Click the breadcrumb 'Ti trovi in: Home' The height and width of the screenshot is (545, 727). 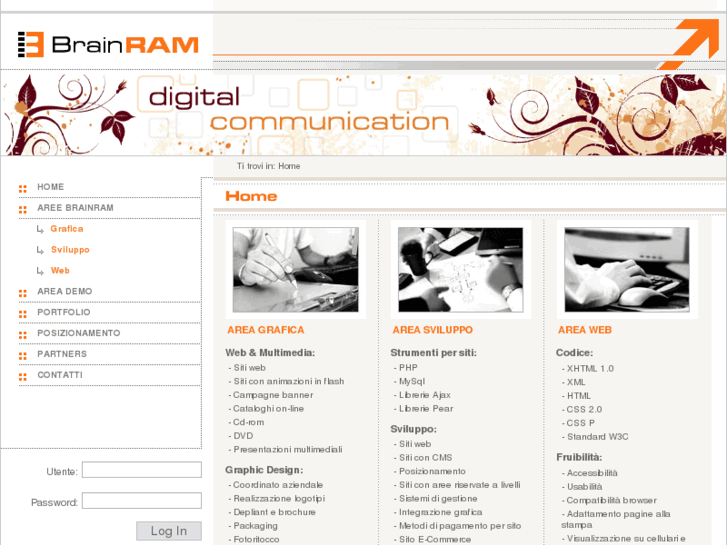point(268,166)
